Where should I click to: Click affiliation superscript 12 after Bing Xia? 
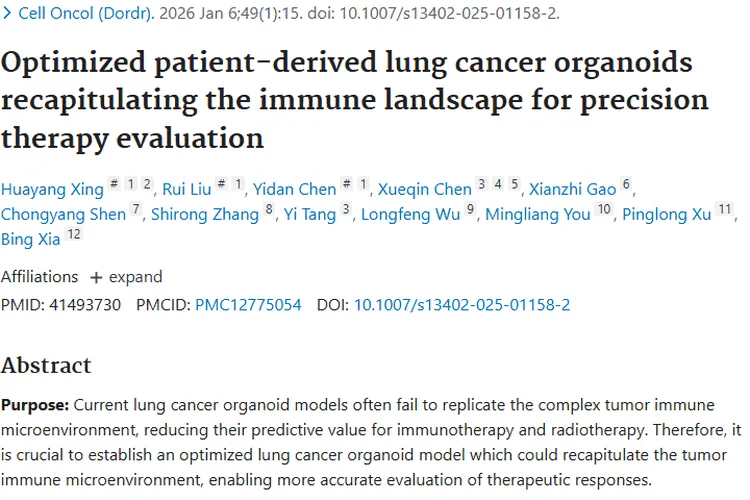tap(74, 235)
